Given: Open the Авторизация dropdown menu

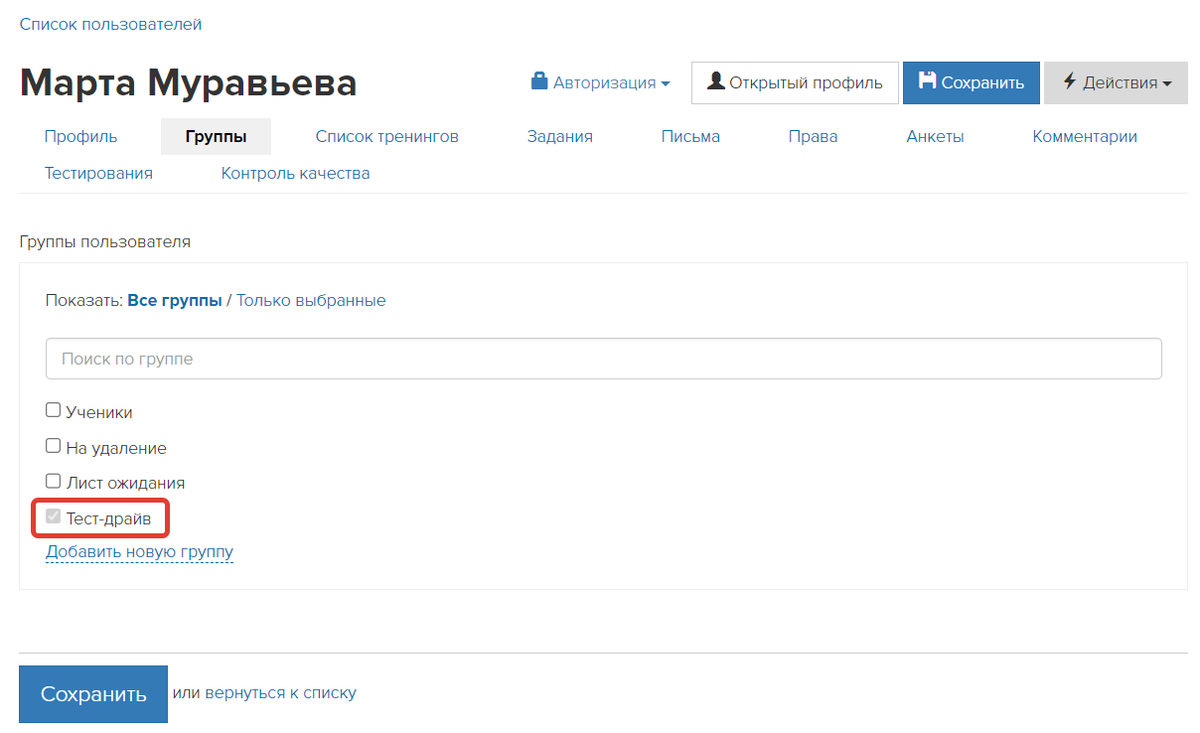Looking at the screenshot, I should (x=600, y=83).
